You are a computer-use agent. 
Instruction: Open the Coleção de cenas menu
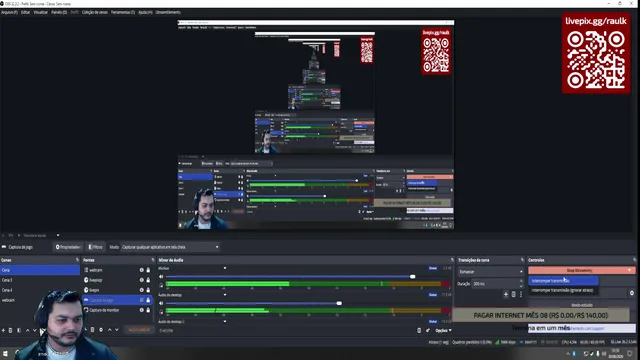(95, 12)
